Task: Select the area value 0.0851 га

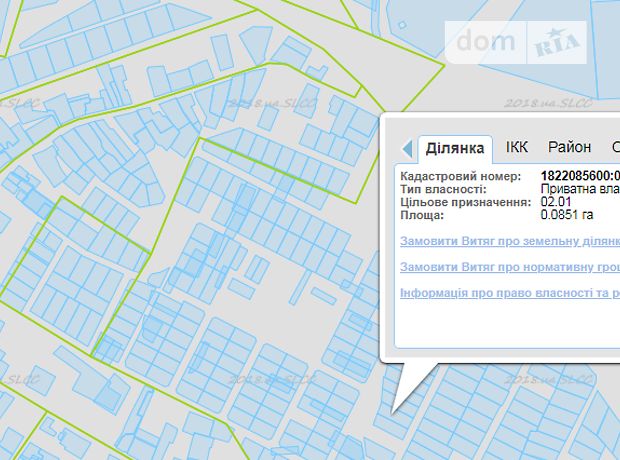Action: click(x=567, y=215)
